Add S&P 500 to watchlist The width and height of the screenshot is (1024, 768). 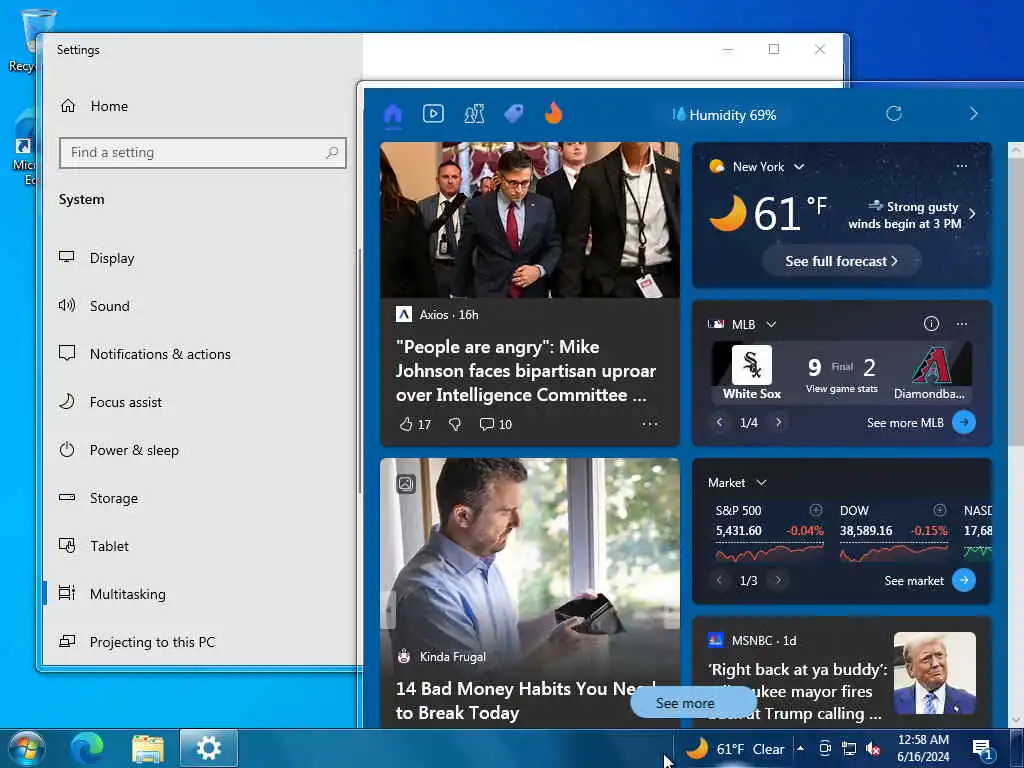816,509
